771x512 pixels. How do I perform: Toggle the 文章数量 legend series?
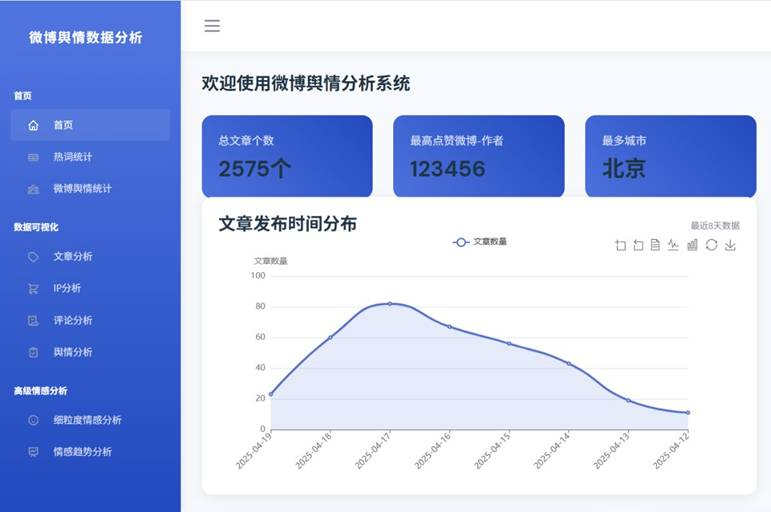[x=479, y=242]
